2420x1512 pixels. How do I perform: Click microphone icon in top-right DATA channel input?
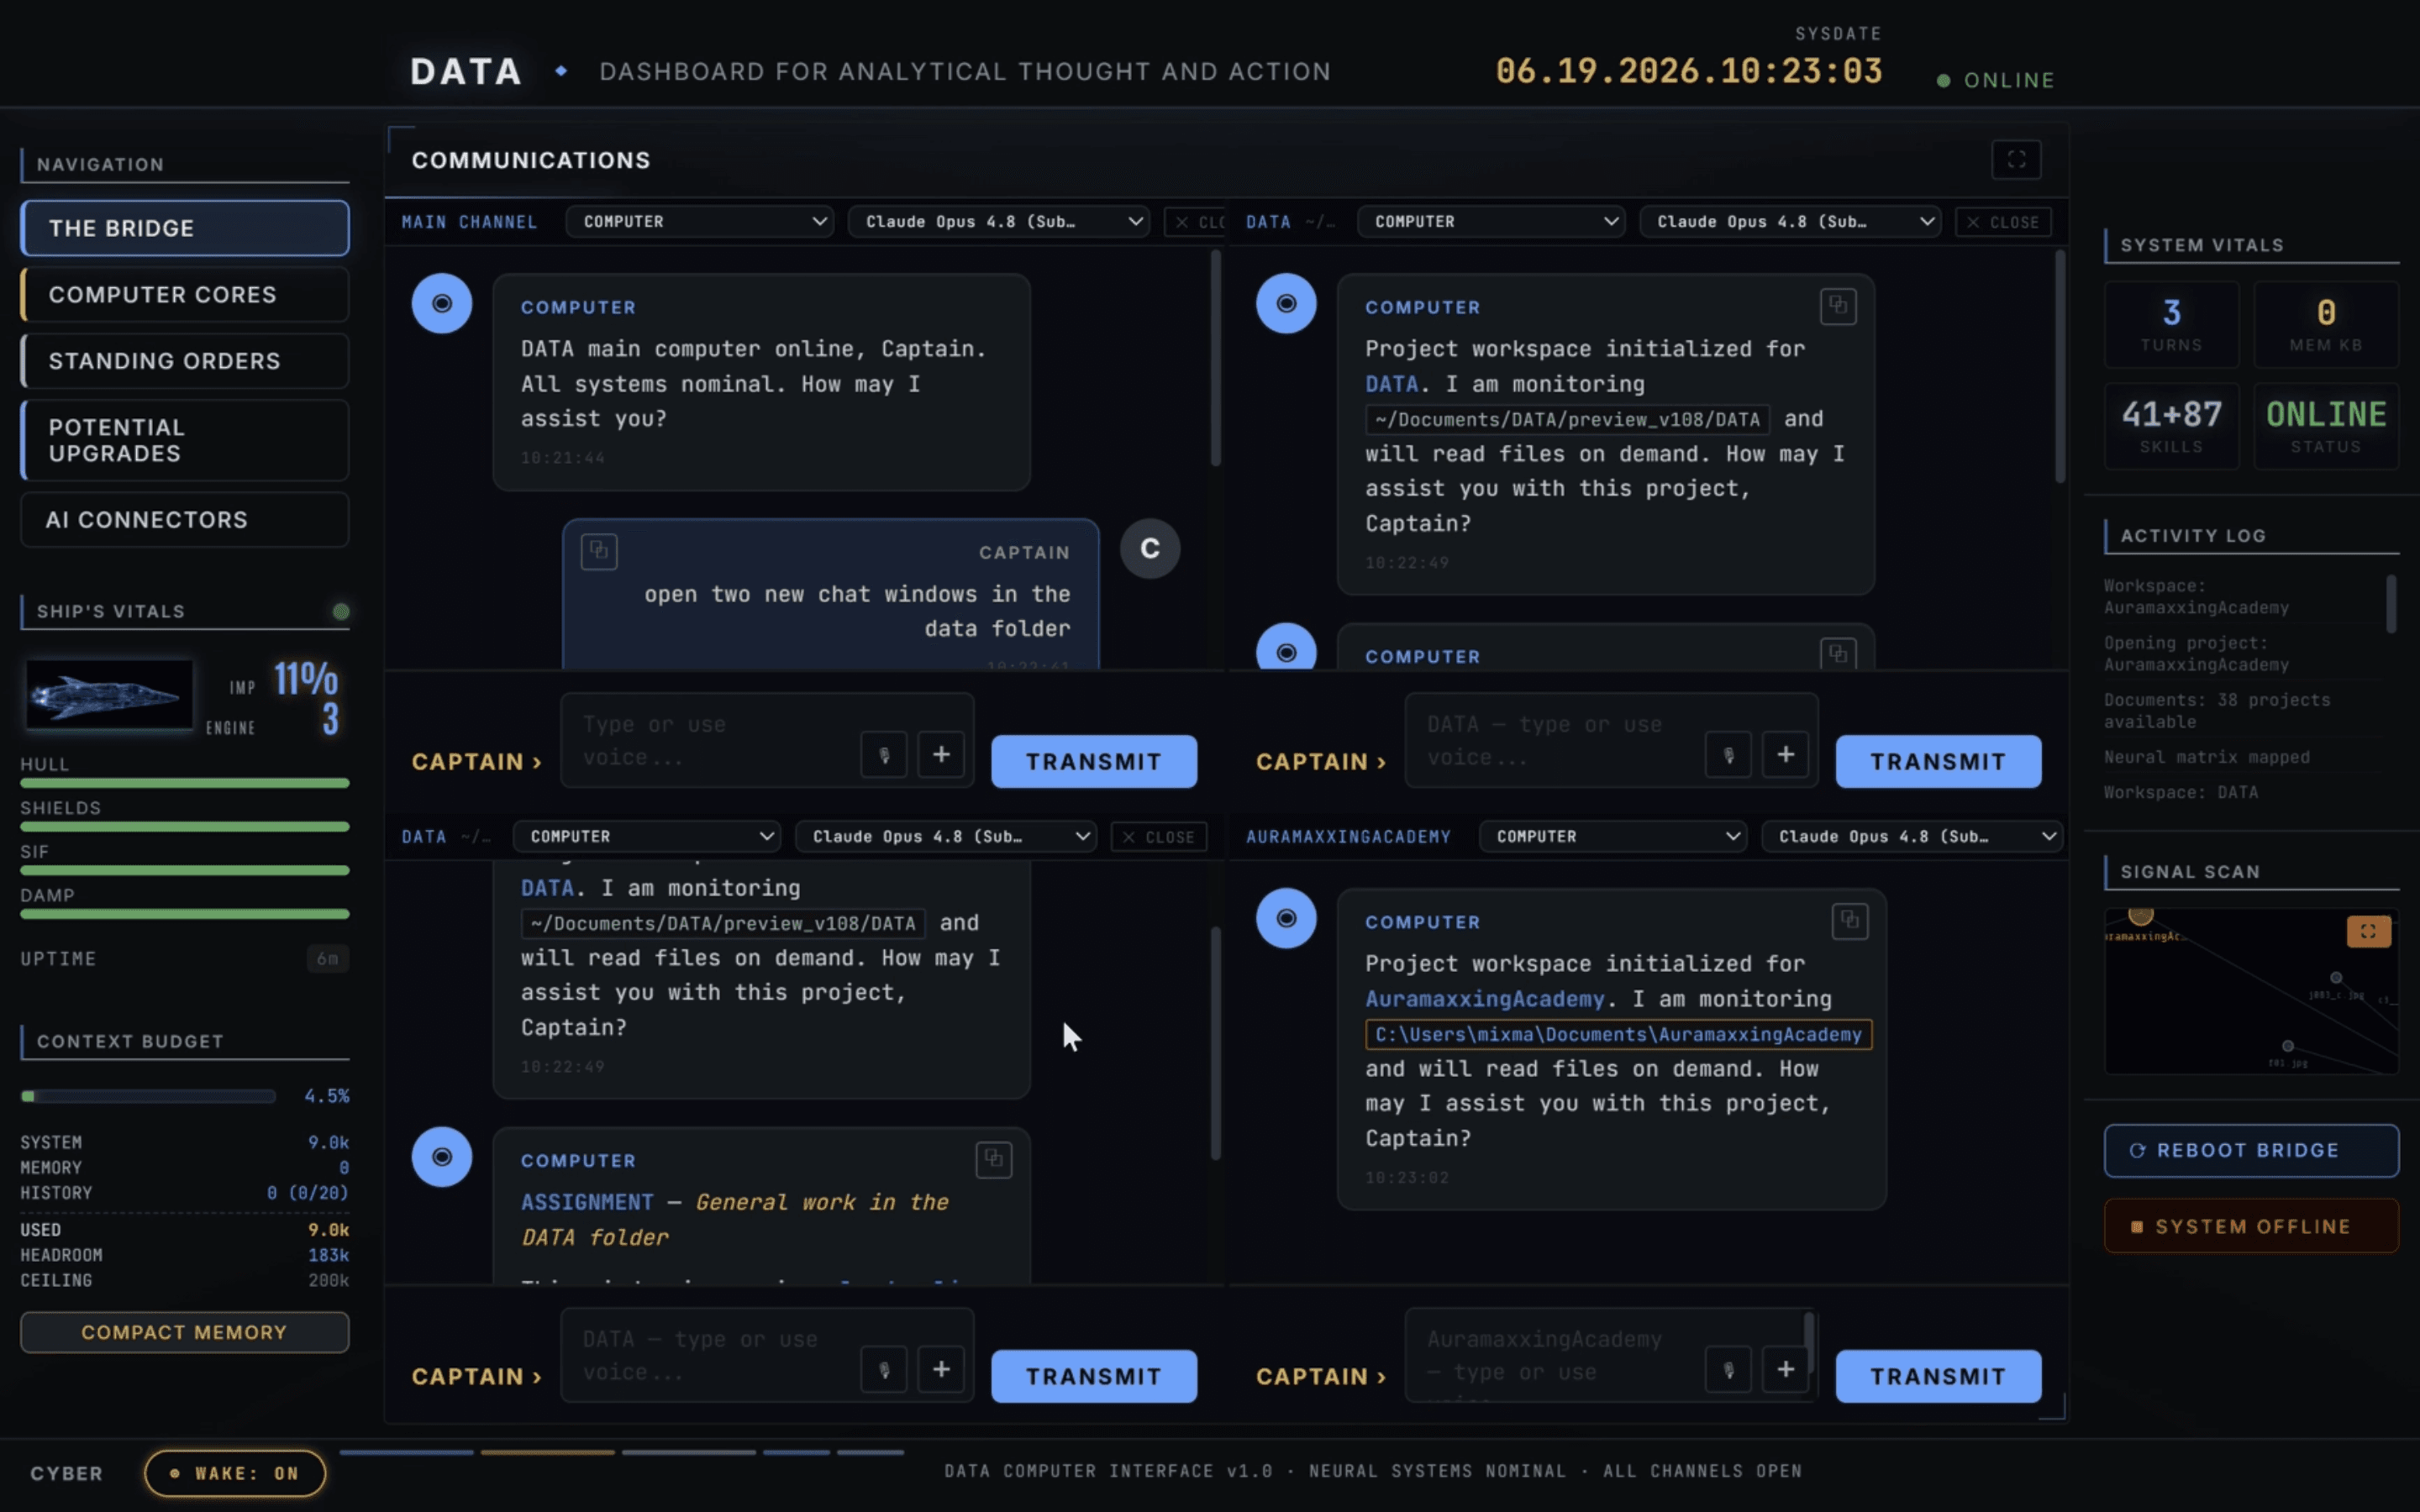(x=1728, y=754)
